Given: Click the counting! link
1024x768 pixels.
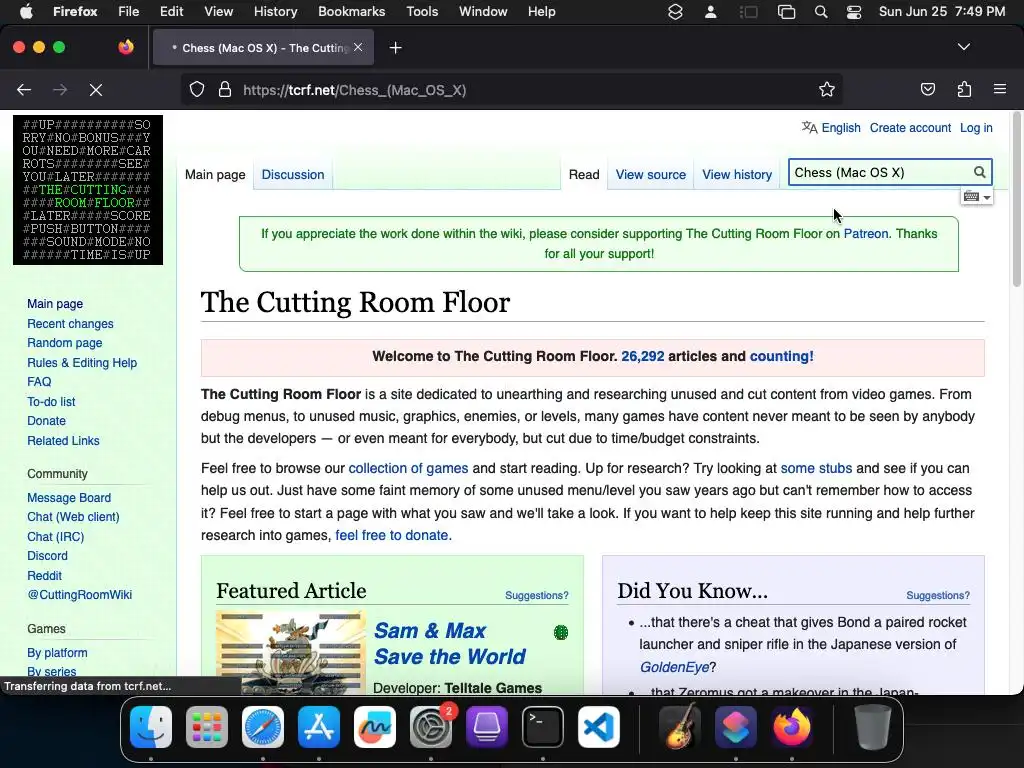Looking at the screenshot, I should coord(781,357).
